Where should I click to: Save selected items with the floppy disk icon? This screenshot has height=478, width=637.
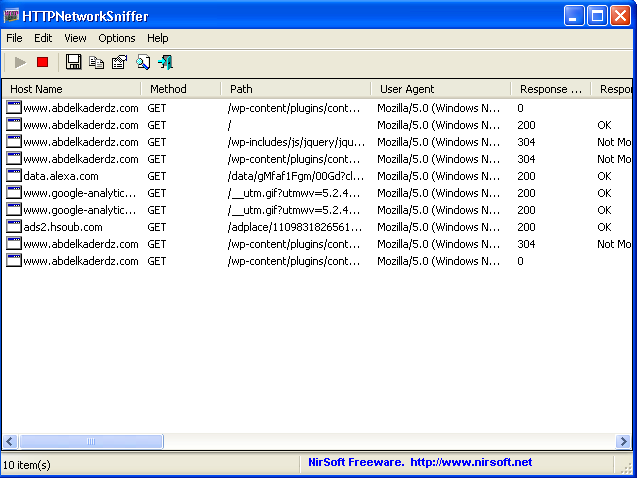click(x=74, y=62)
